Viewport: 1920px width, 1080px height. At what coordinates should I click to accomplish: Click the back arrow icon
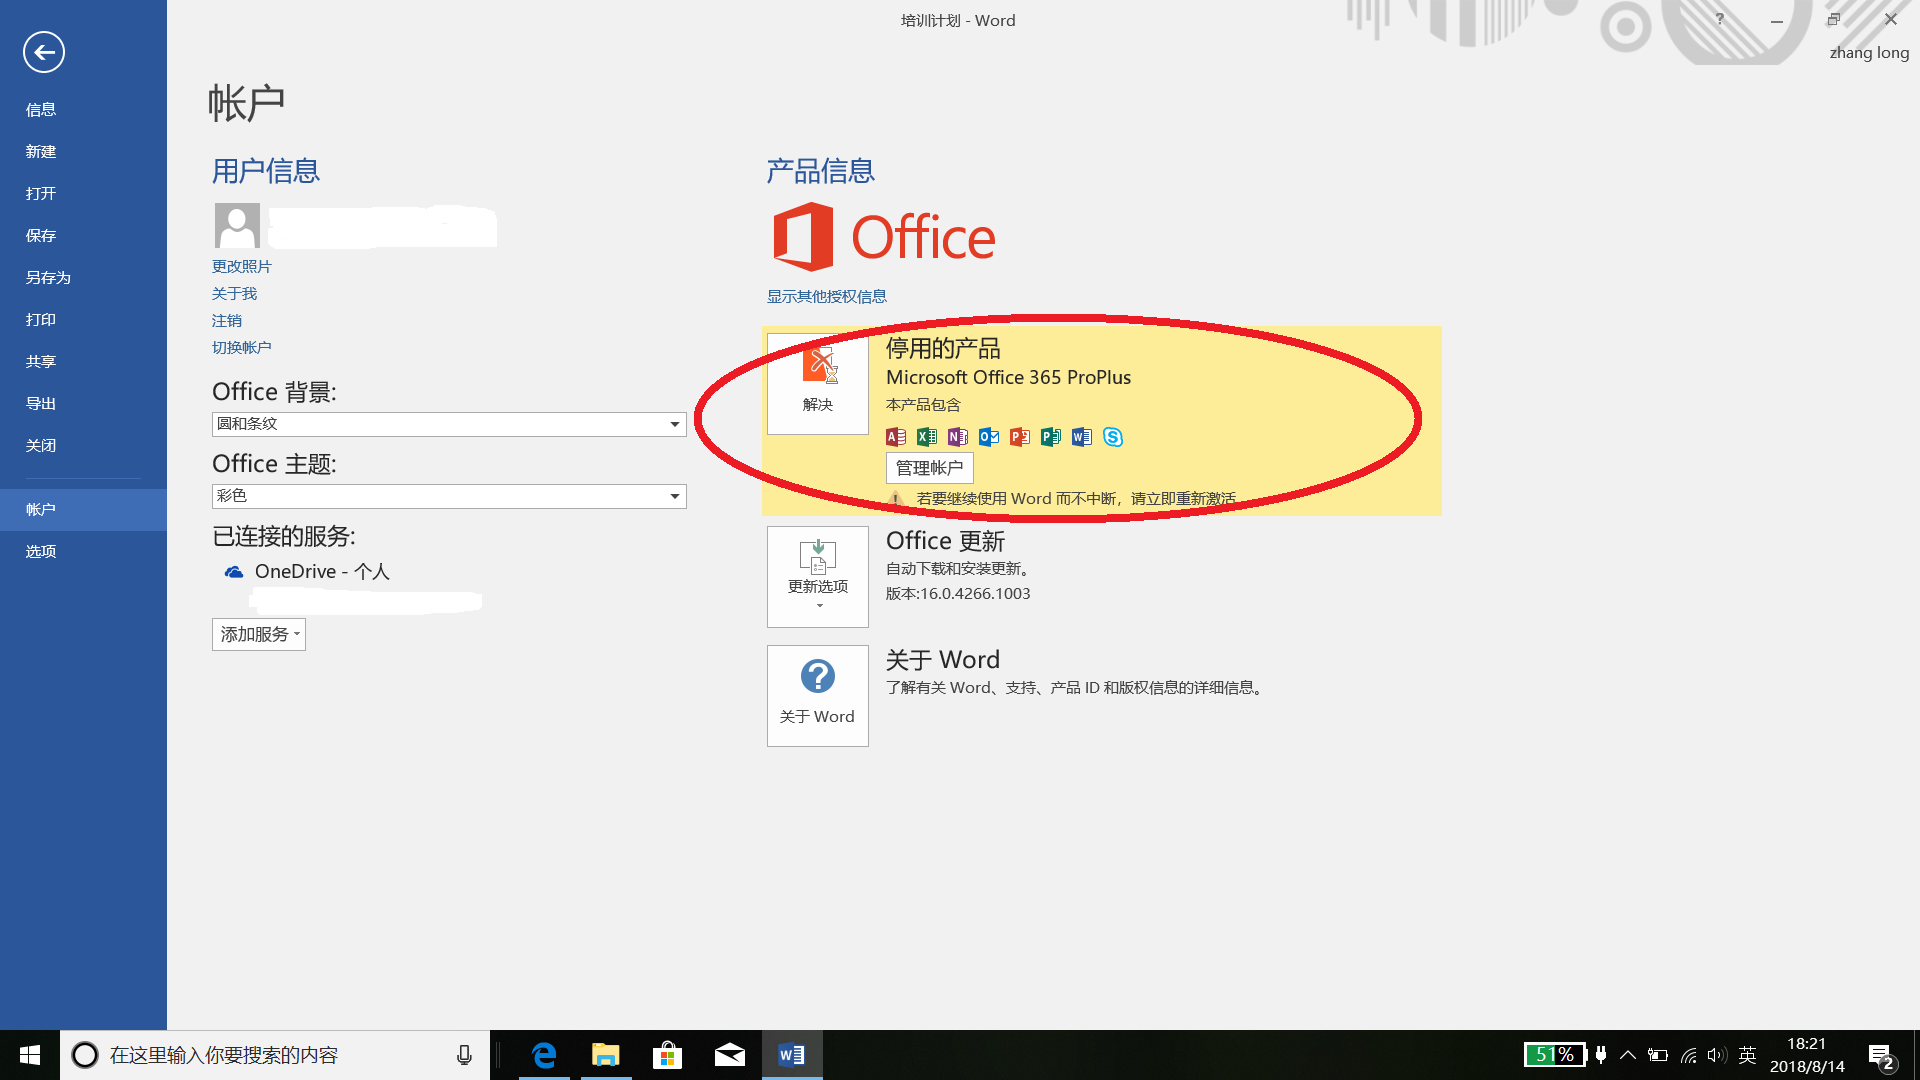point(44,52)
